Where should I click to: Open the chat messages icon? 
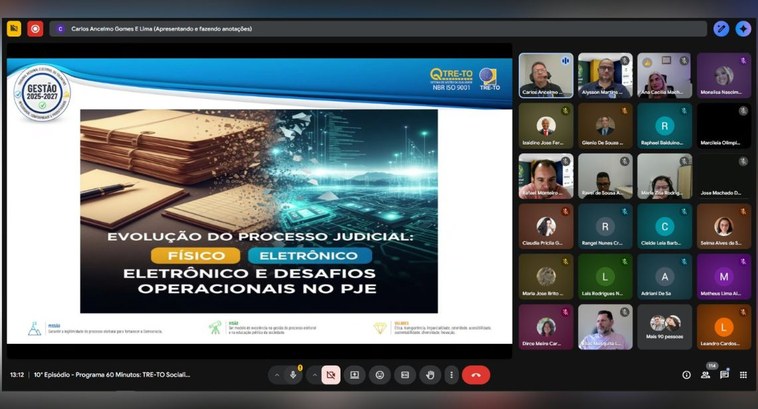click(724, 375)
